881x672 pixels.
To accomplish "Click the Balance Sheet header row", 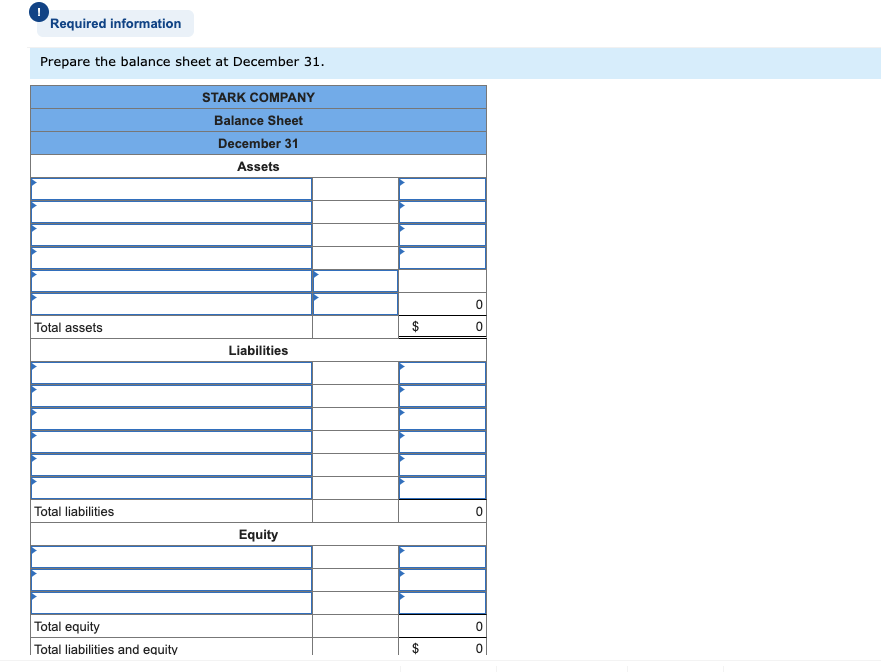I will [x=258, y=120].
